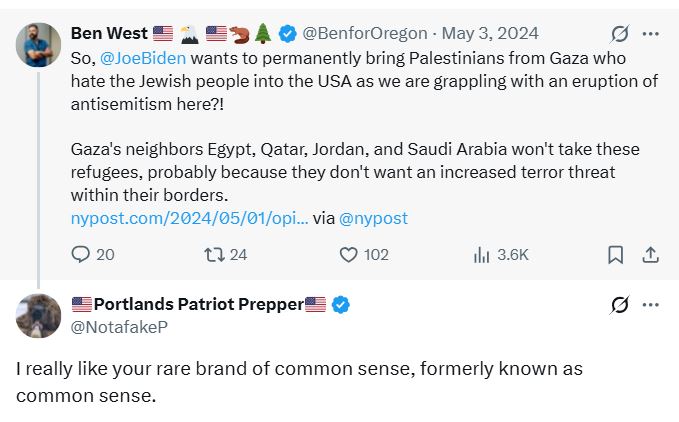The height and width of the screenshot is (422, 679).
Task: Reply to Ben West's tweet
Action: [x=81, y=255]
